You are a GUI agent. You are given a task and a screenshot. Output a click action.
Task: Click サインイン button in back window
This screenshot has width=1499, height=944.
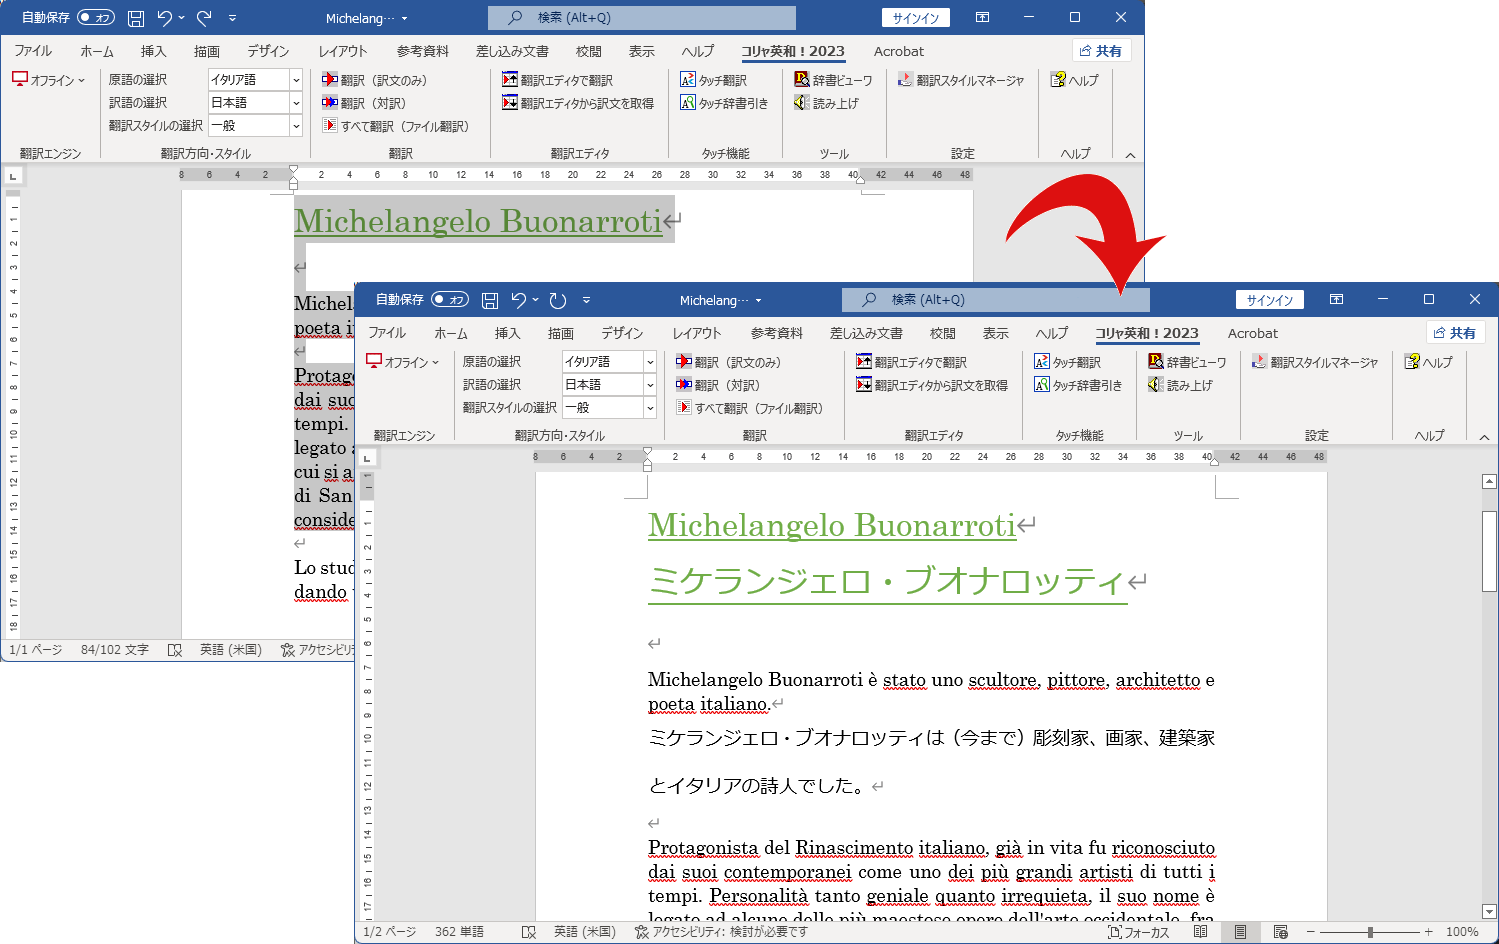(916, 18)
